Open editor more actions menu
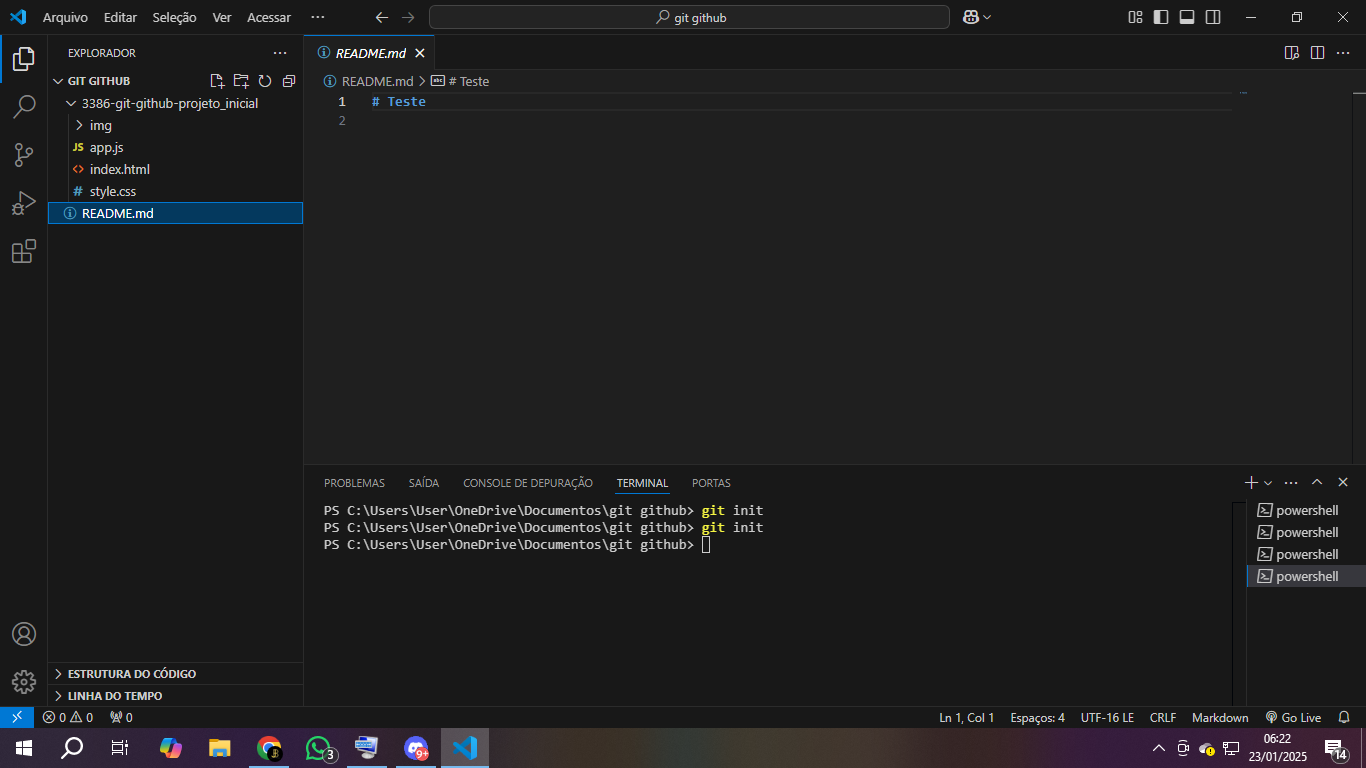1366x768 pixels. click(x=1344, y=53)
